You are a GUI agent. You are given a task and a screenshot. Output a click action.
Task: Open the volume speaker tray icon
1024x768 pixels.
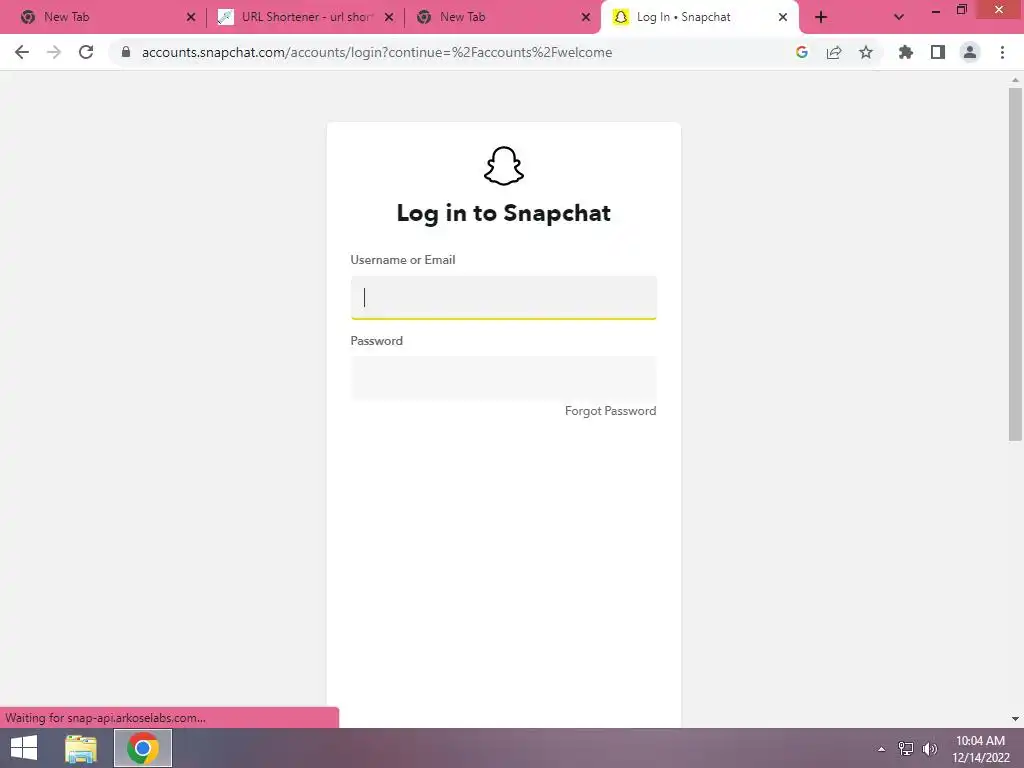(x=930, y=748)
